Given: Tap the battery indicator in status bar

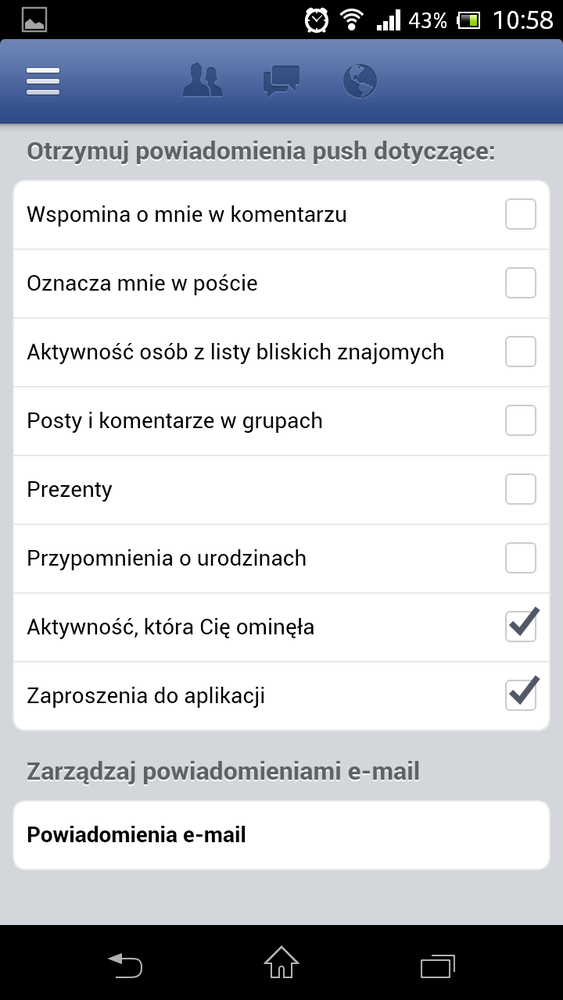Looking at the screenshot, I should click(x=469, y=20).
